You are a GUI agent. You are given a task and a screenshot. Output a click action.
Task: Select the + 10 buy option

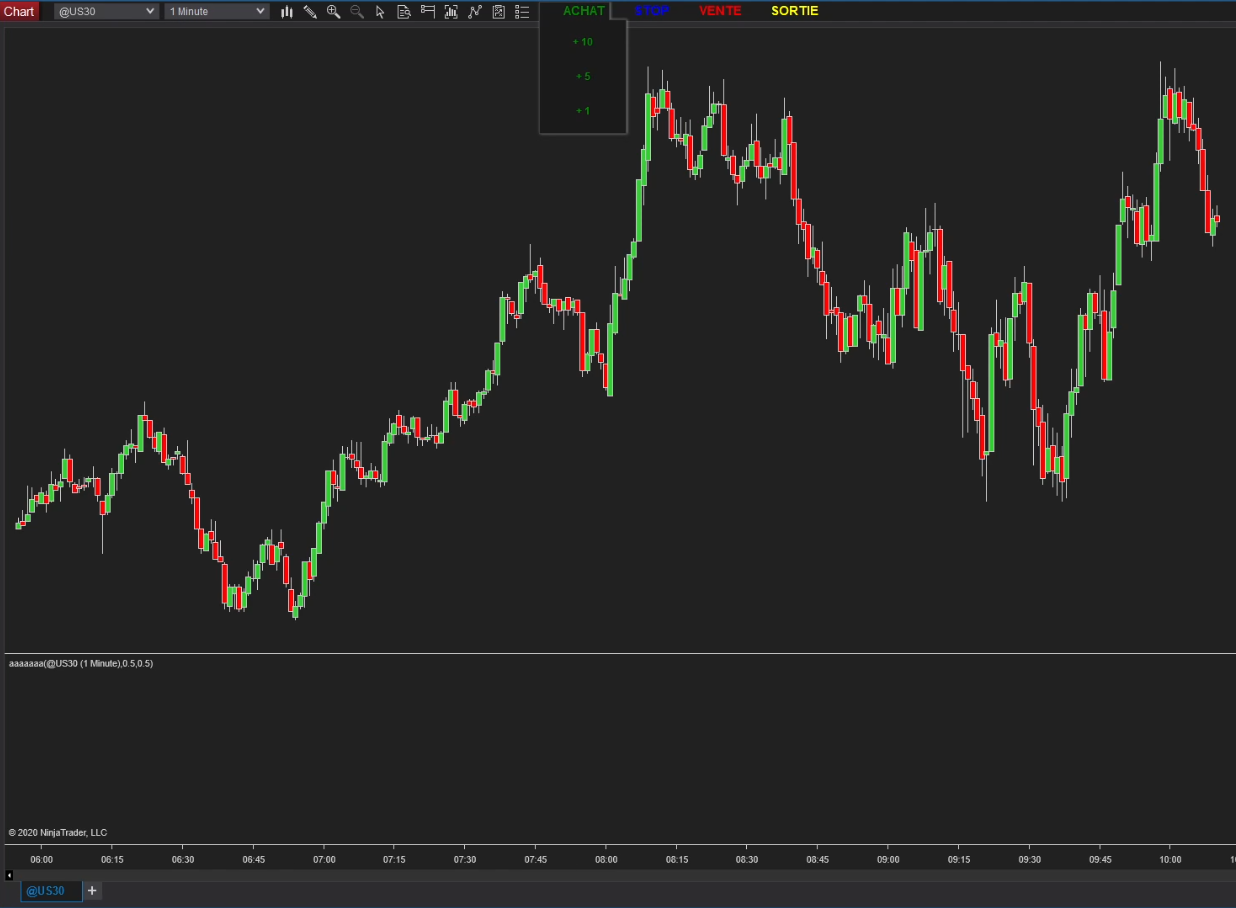[x=583, y=42]
